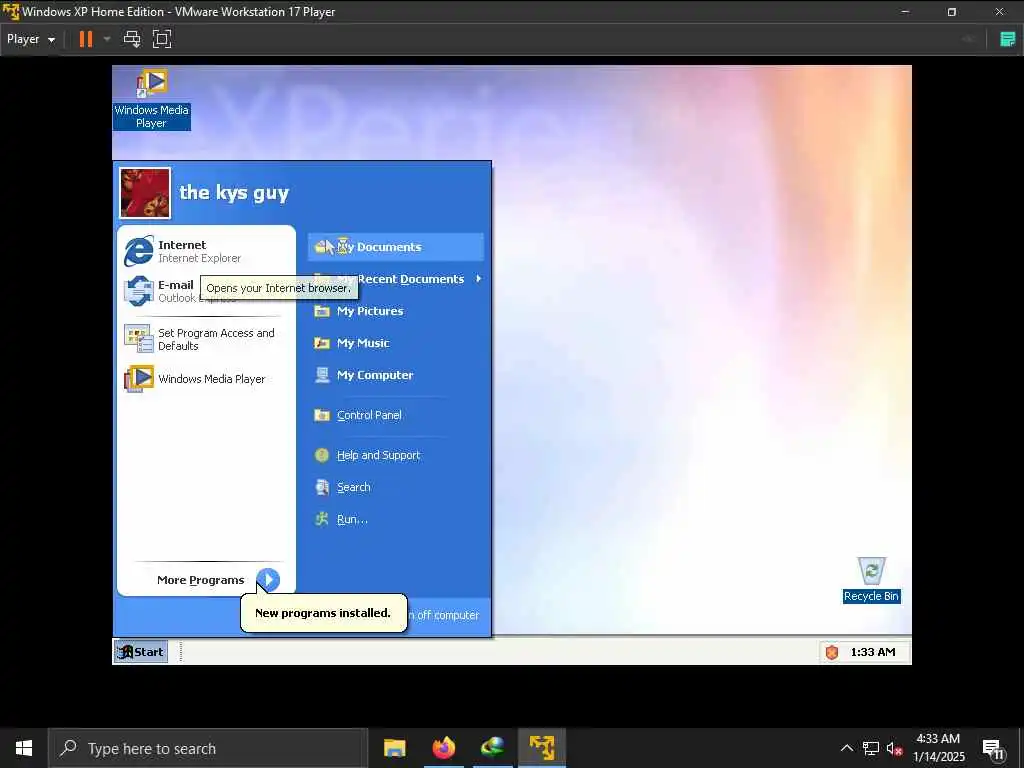Viewport: 1024px width, 768px height.
Task: Open Set Program Access and Defaults
Action: coord(206,339)
